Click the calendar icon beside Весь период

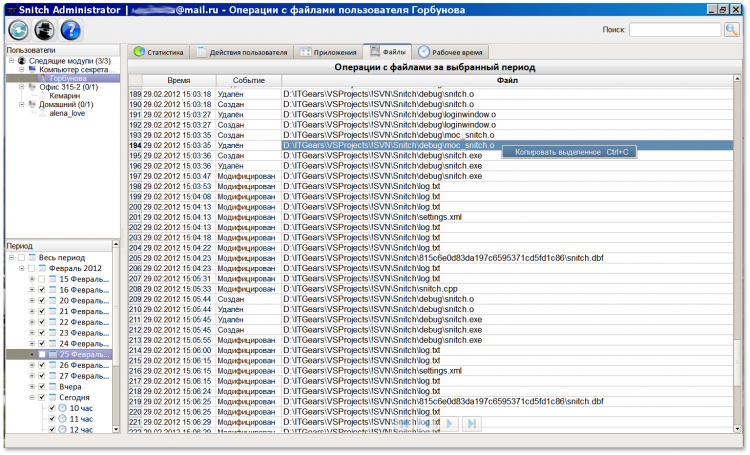coord(32,257)
